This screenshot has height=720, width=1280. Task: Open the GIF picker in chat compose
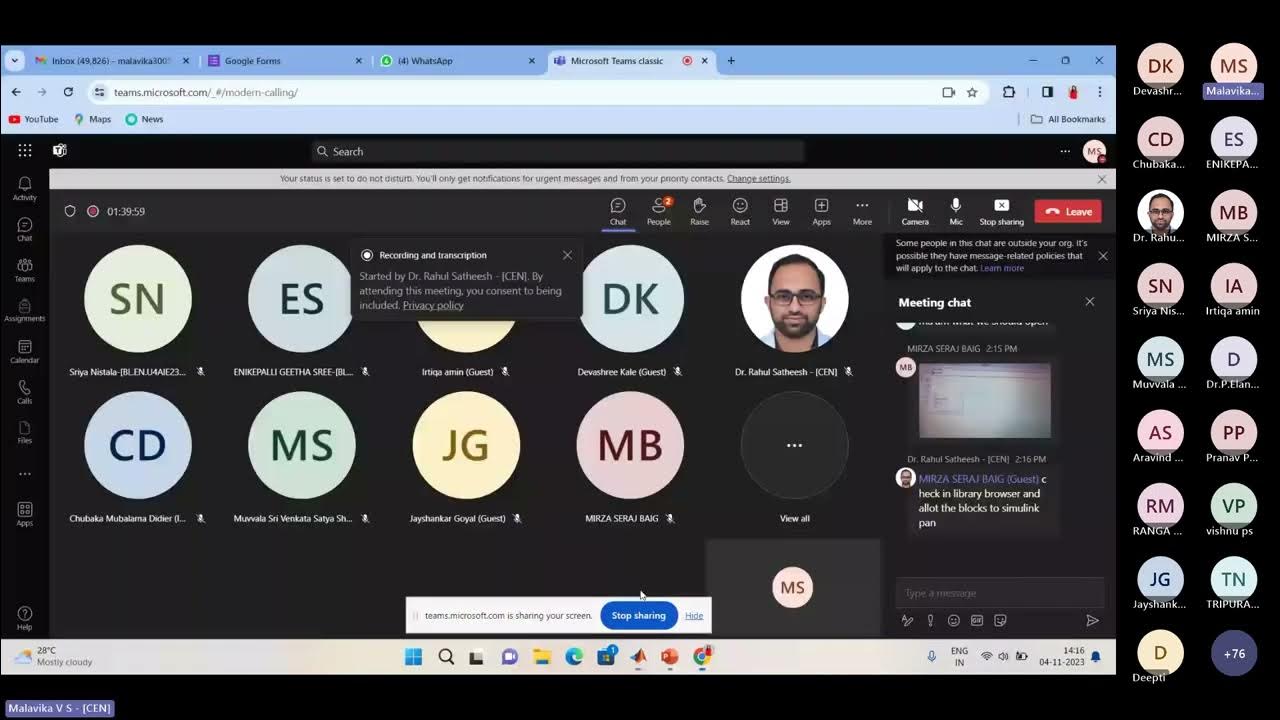tap(977, 620)
